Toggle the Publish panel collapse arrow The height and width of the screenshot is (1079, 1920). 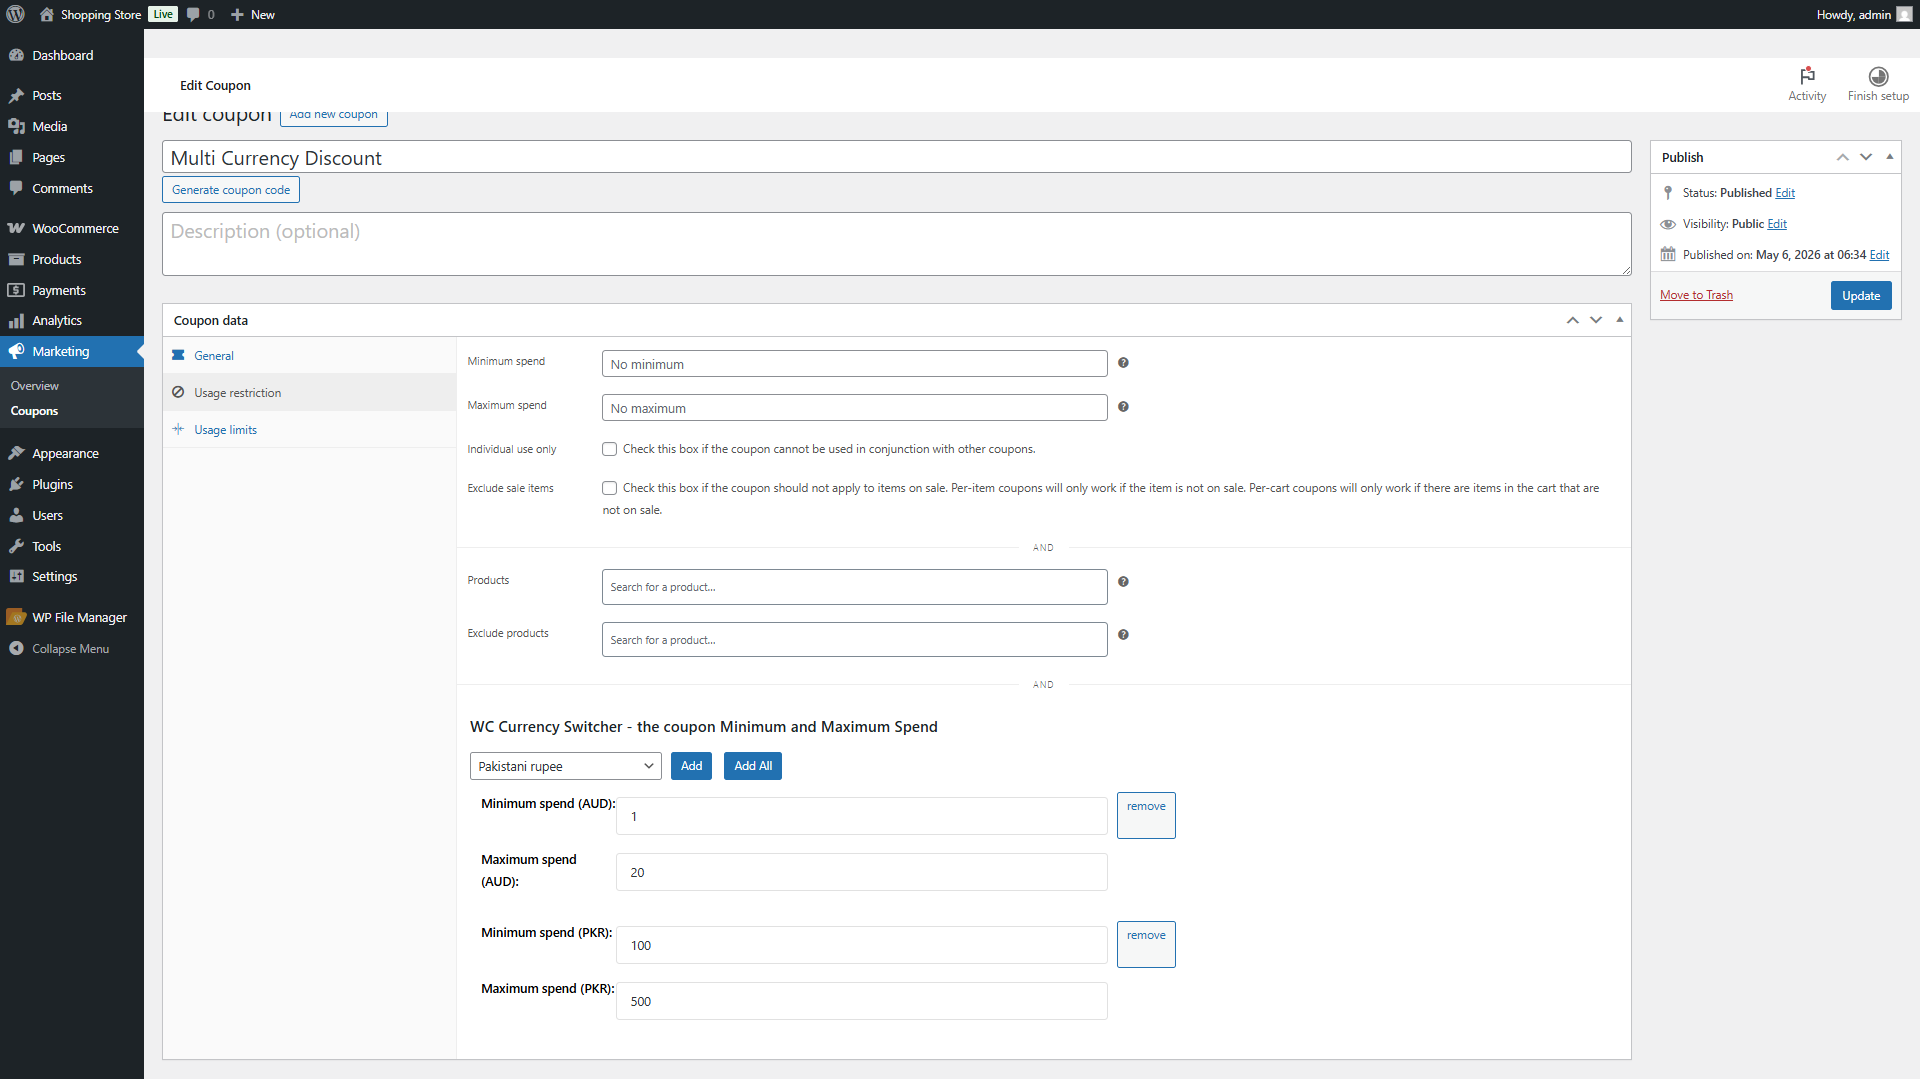coord(1890,157)
